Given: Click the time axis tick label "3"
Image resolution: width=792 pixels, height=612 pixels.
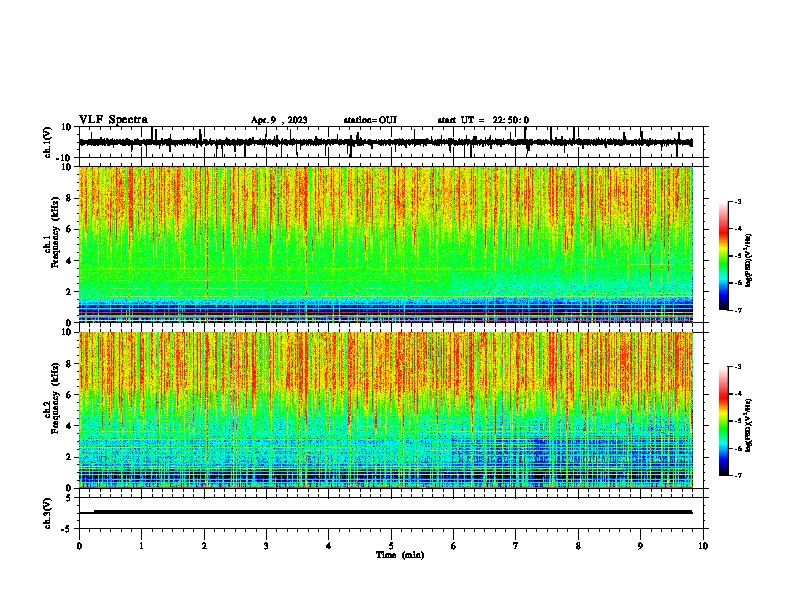Looking at the screenshot, I should point(266,546).
